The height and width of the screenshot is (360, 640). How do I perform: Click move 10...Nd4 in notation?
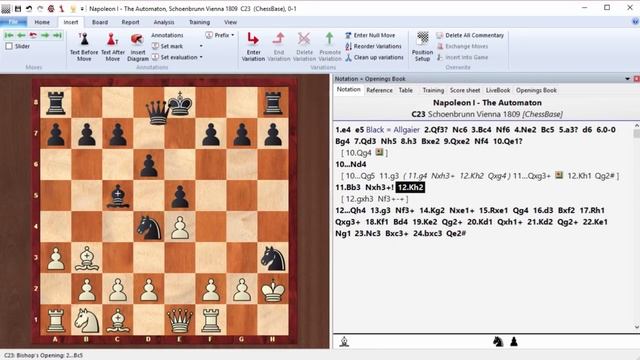[351, 164]
